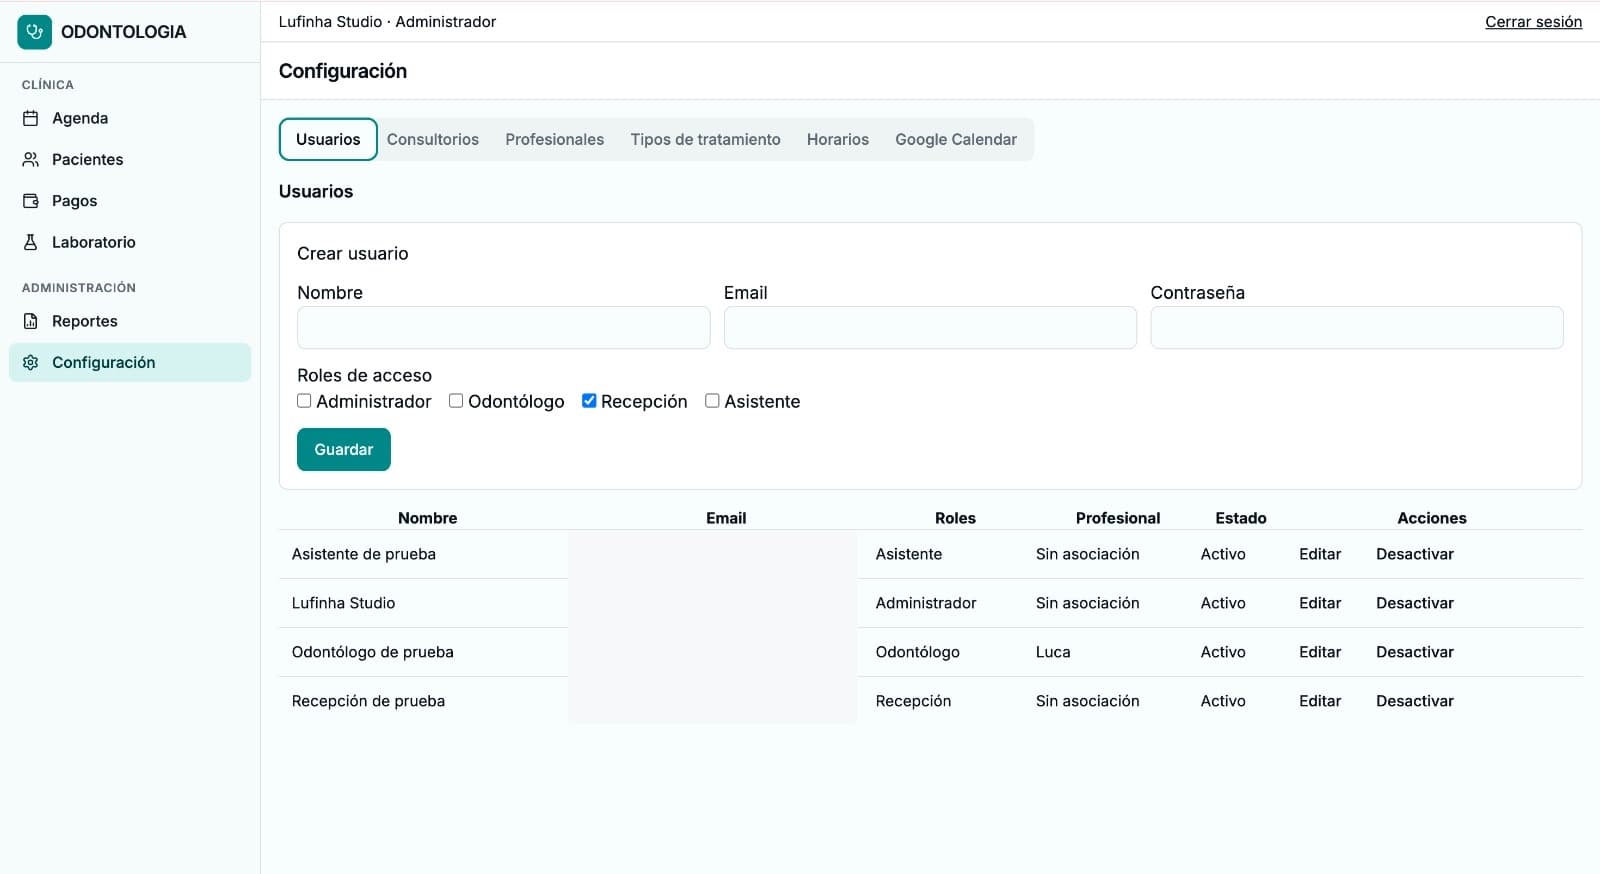Click the 'Lufinha Studio' name cell

(x=343, y=603)
